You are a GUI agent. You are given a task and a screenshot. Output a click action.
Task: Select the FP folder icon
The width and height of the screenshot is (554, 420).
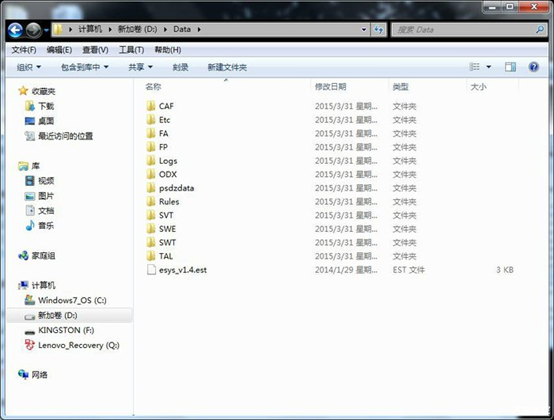[151, 147]
